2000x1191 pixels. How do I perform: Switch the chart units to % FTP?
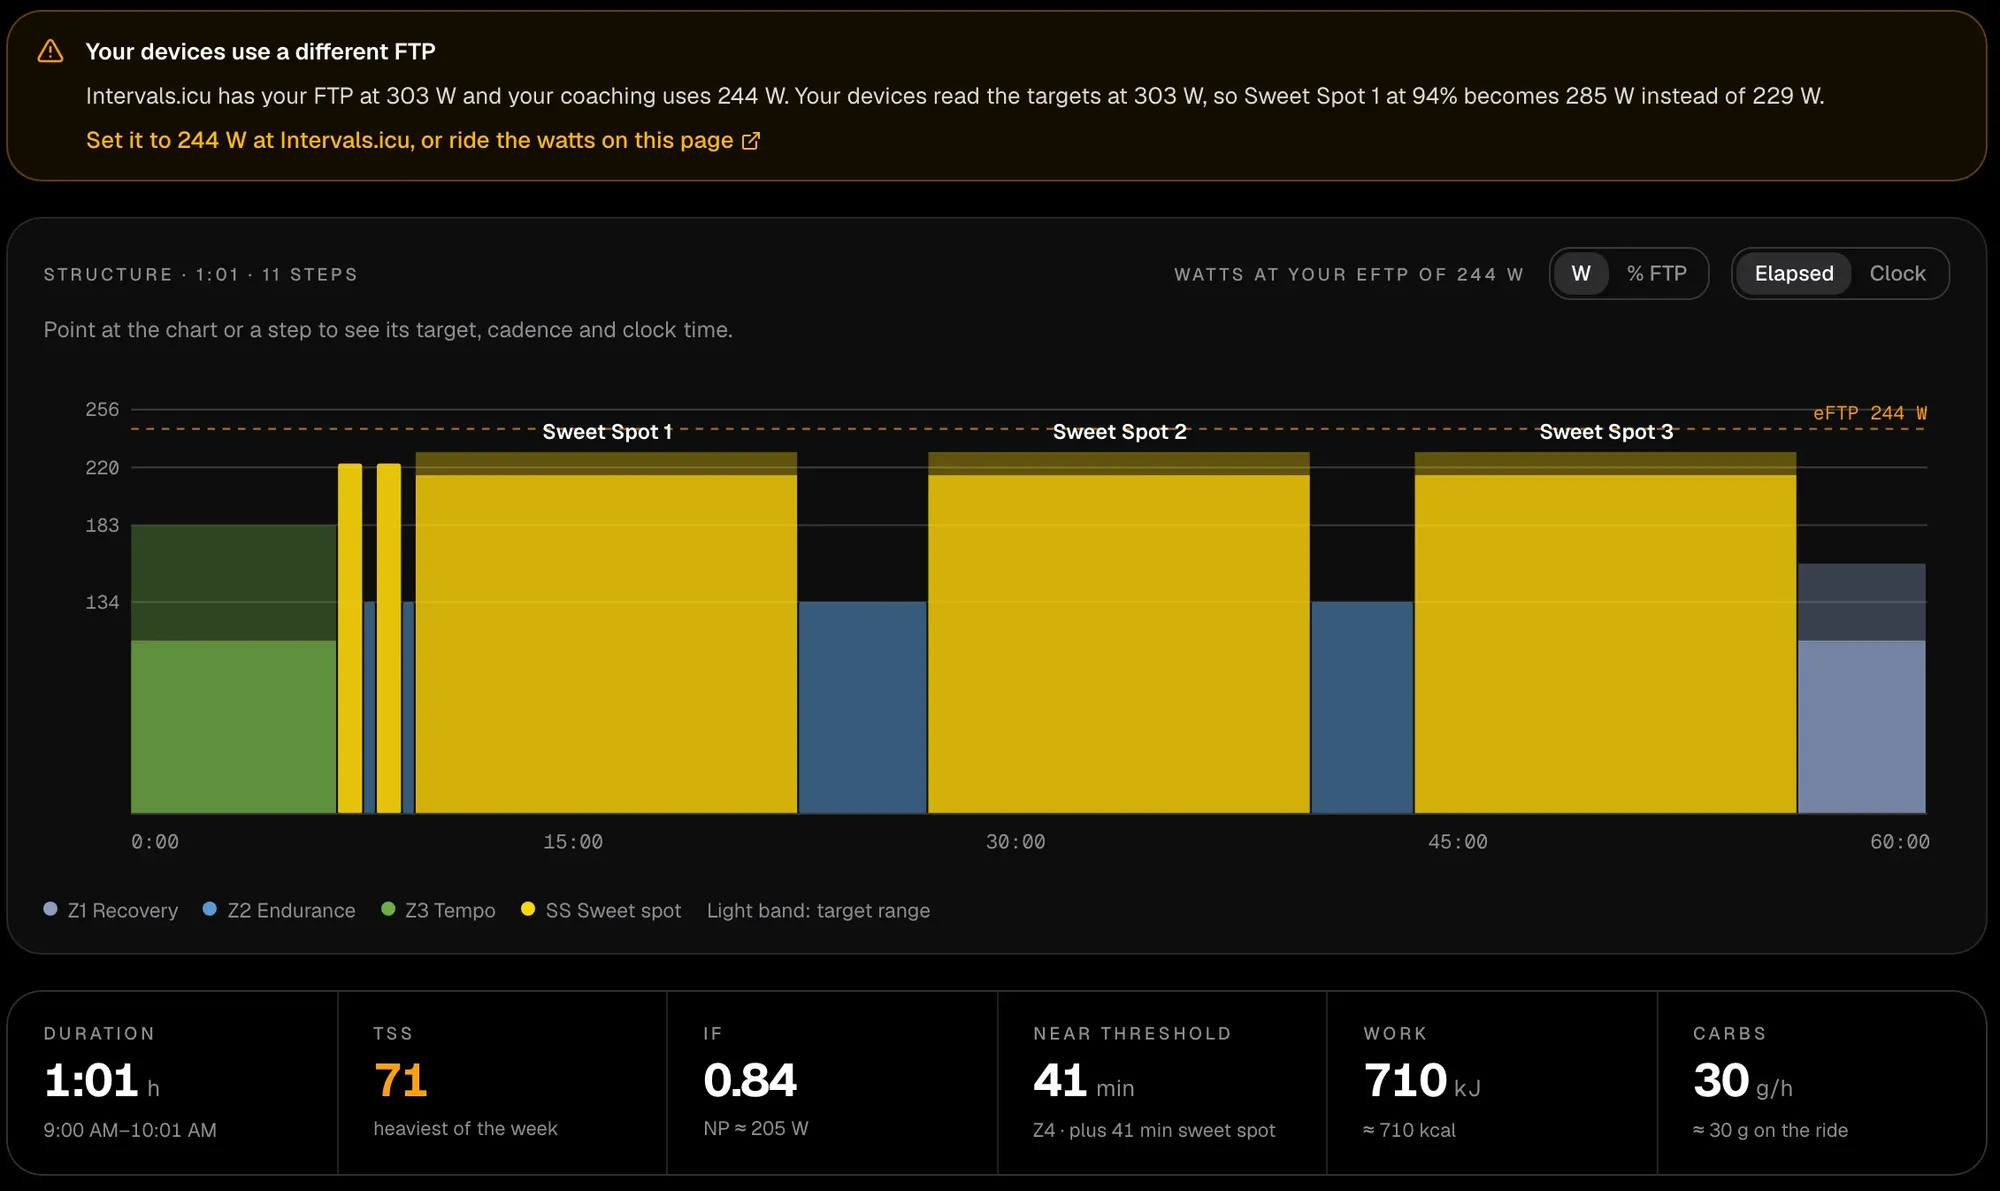pyautogui.click(x=1656, y=273)
